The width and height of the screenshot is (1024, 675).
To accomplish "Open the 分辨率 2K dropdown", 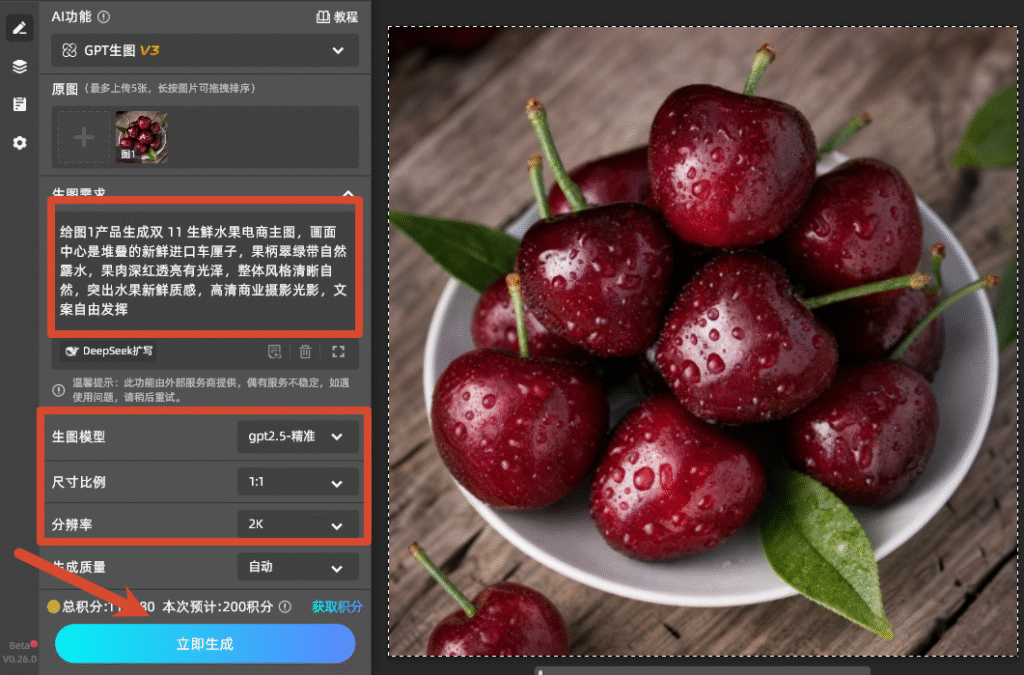I will [298, 524].
